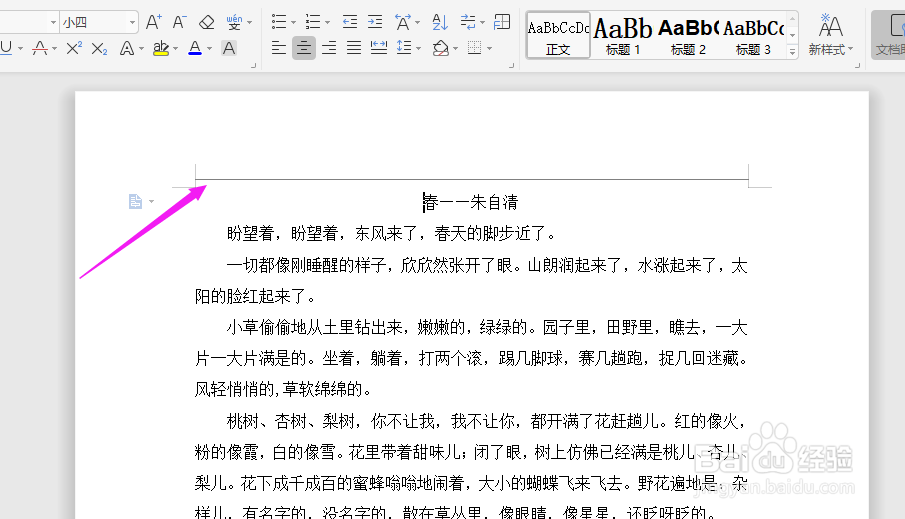
Task: Expand numbering style dropdown
Action: pyautogui.click(x=327, y=23)
